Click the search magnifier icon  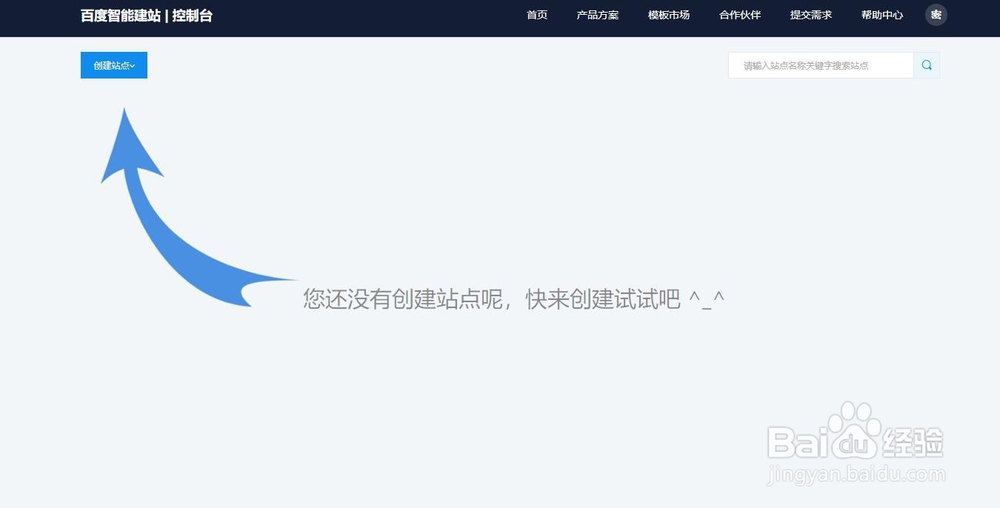click(926, 65)
